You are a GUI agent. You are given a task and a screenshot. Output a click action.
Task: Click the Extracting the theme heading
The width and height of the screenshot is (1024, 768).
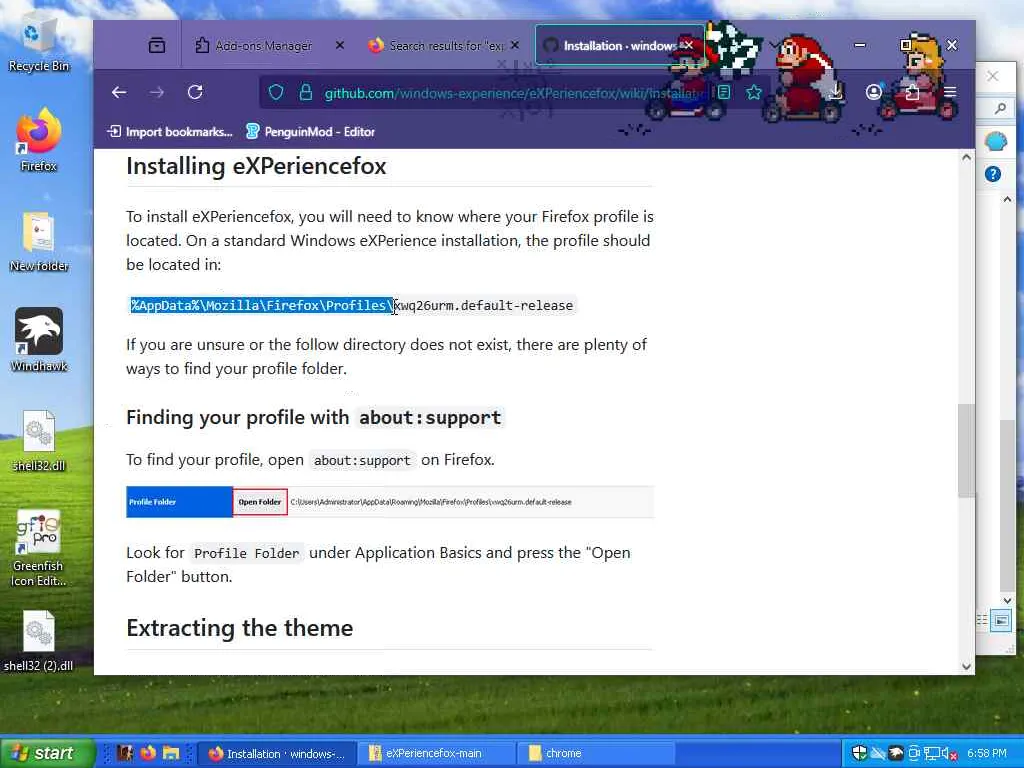(x=240, y=628)
